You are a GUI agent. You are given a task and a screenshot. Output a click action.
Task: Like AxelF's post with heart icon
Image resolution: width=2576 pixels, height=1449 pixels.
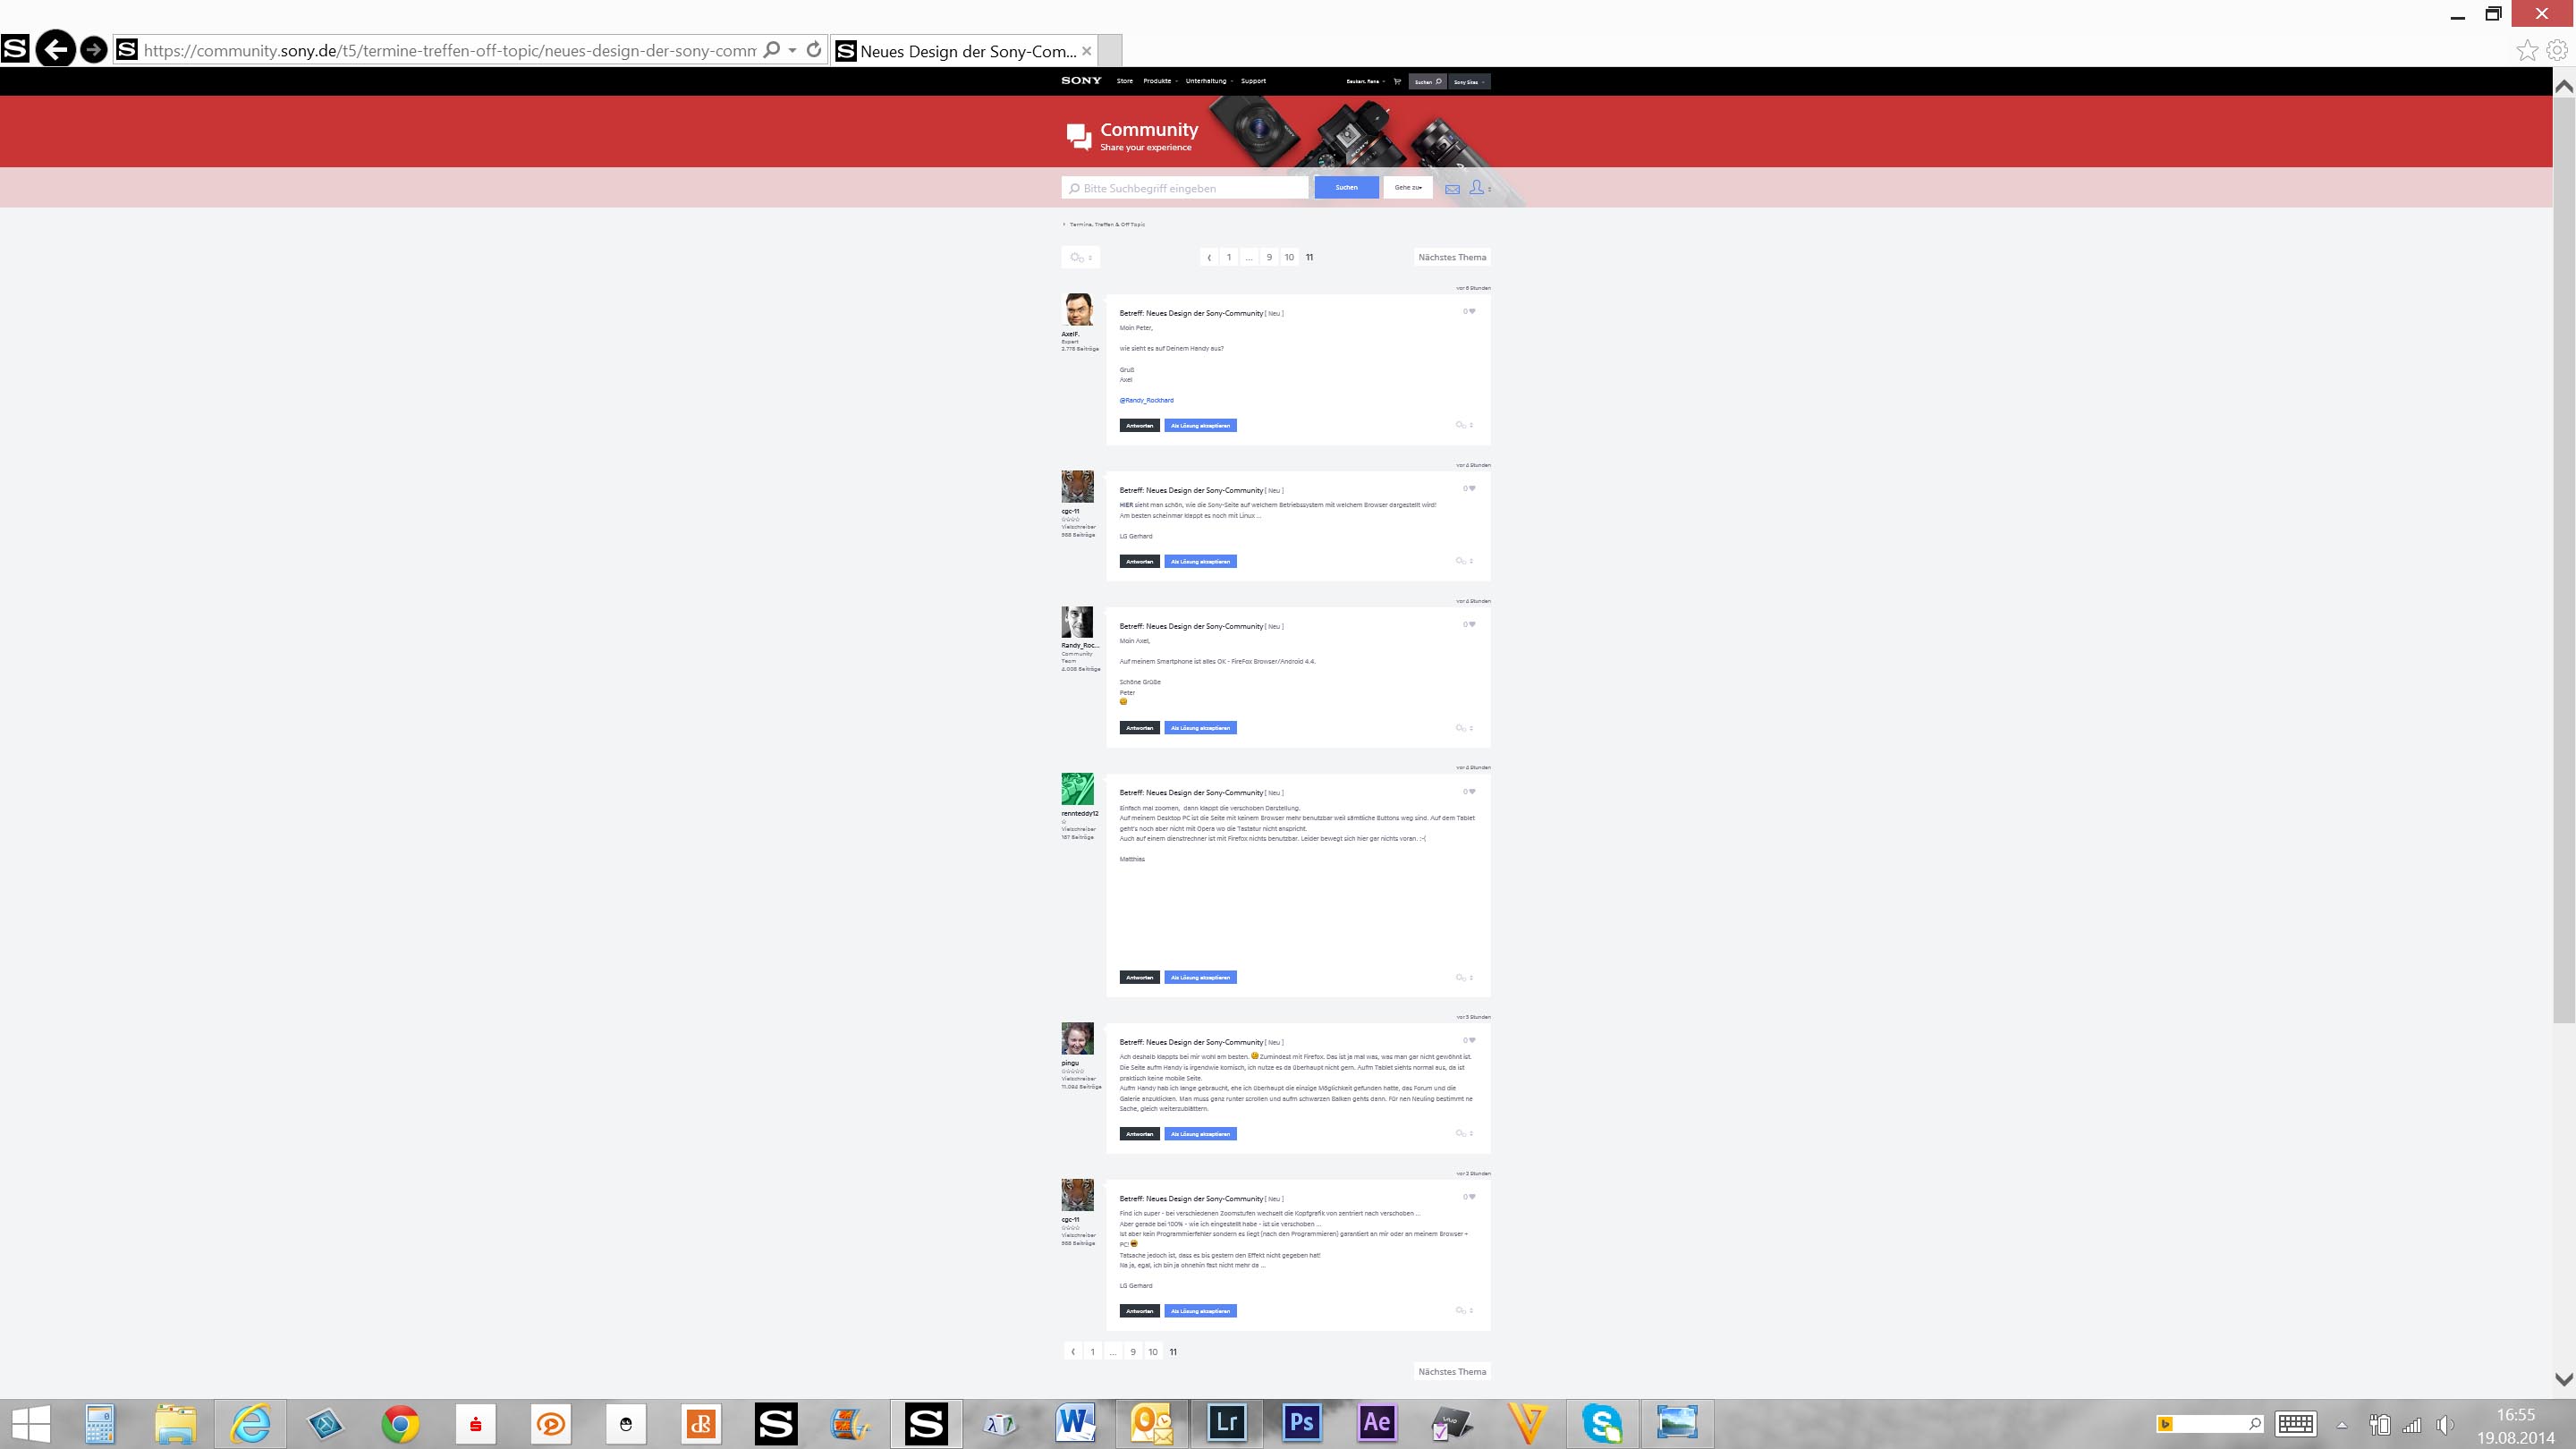(1471, 311)
